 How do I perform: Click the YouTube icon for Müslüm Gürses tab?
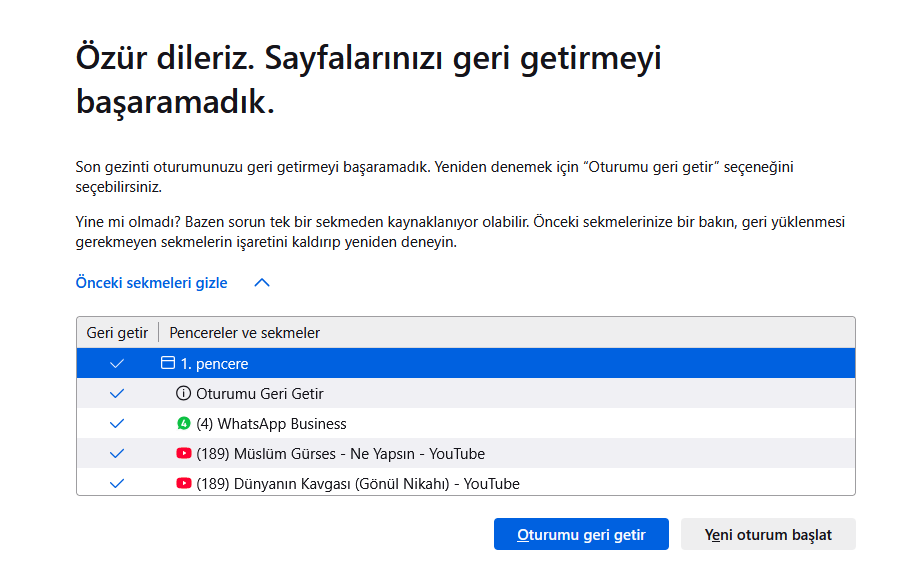pos(184,453)
